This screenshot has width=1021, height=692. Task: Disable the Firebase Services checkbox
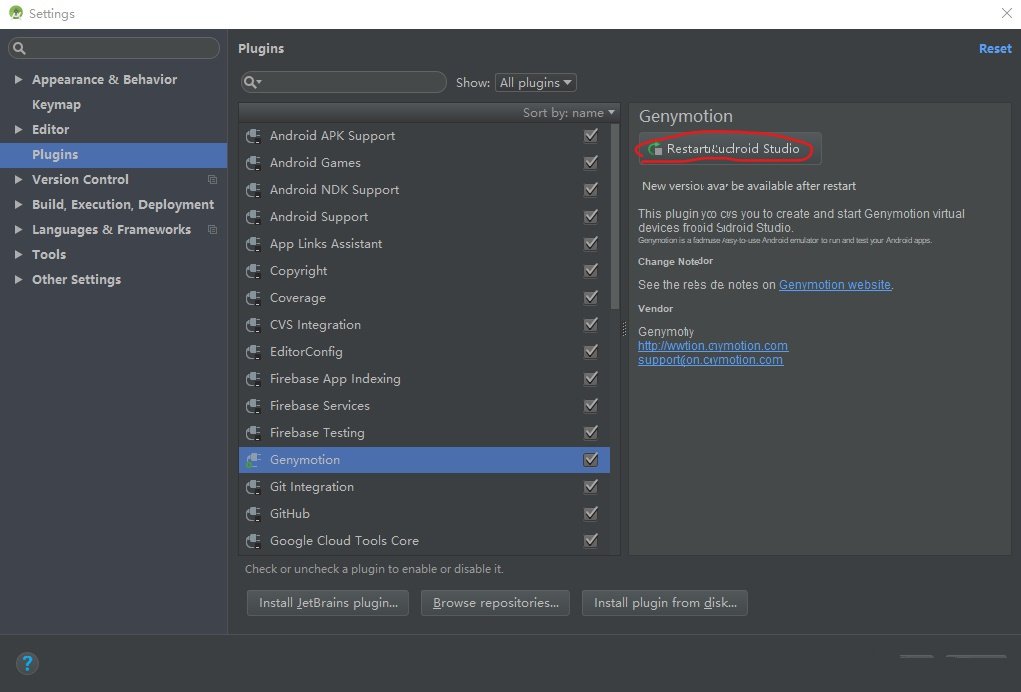click(591, 406)
